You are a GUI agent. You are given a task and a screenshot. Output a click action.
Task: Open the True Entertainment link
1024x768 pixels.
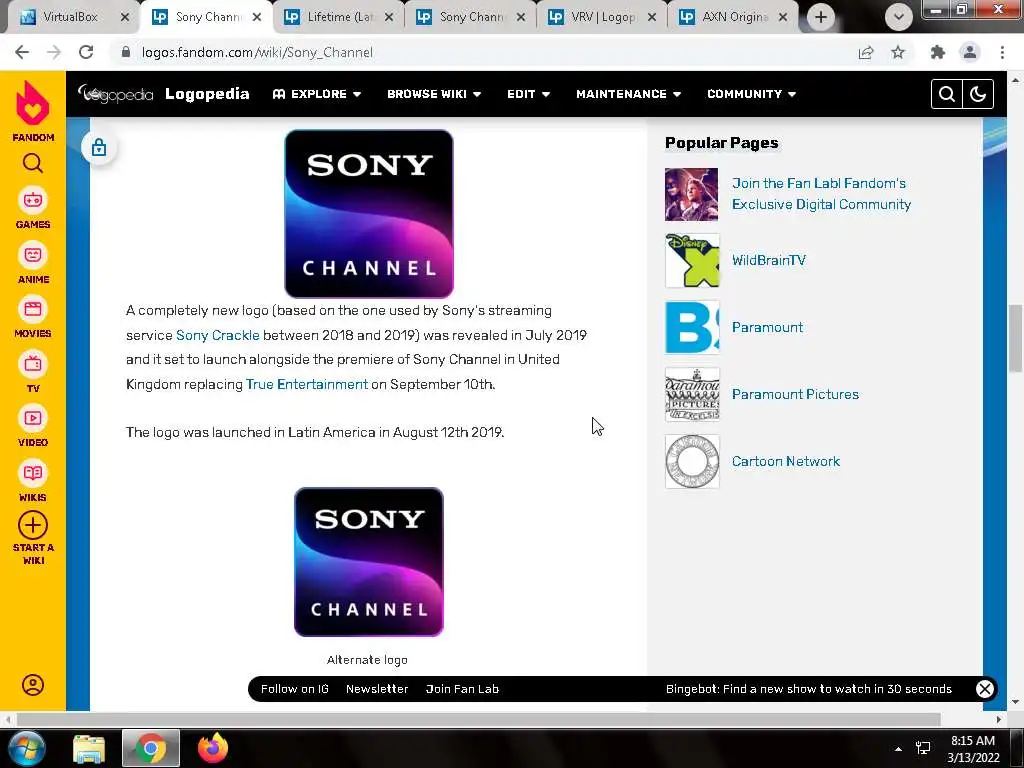(307, 384)
